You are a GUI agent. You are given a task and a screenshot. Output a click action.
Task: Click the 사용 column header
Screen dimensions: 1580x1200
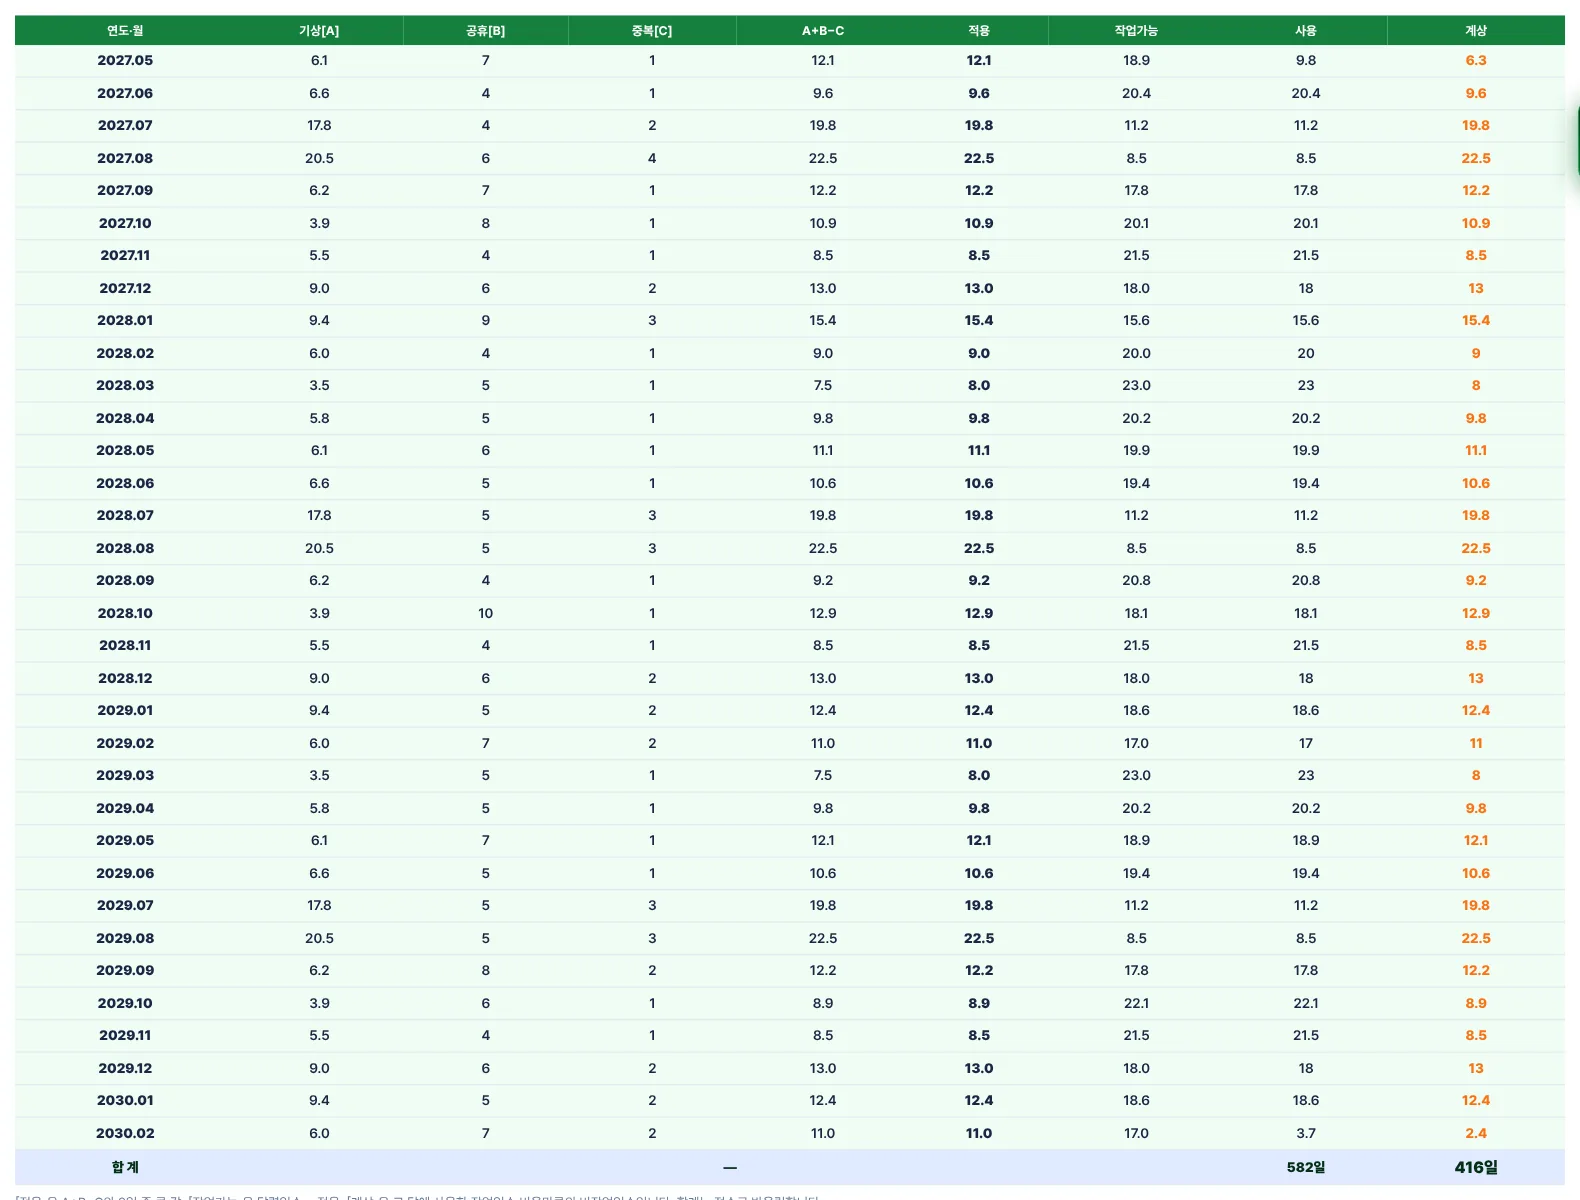tap(1306, 31)
